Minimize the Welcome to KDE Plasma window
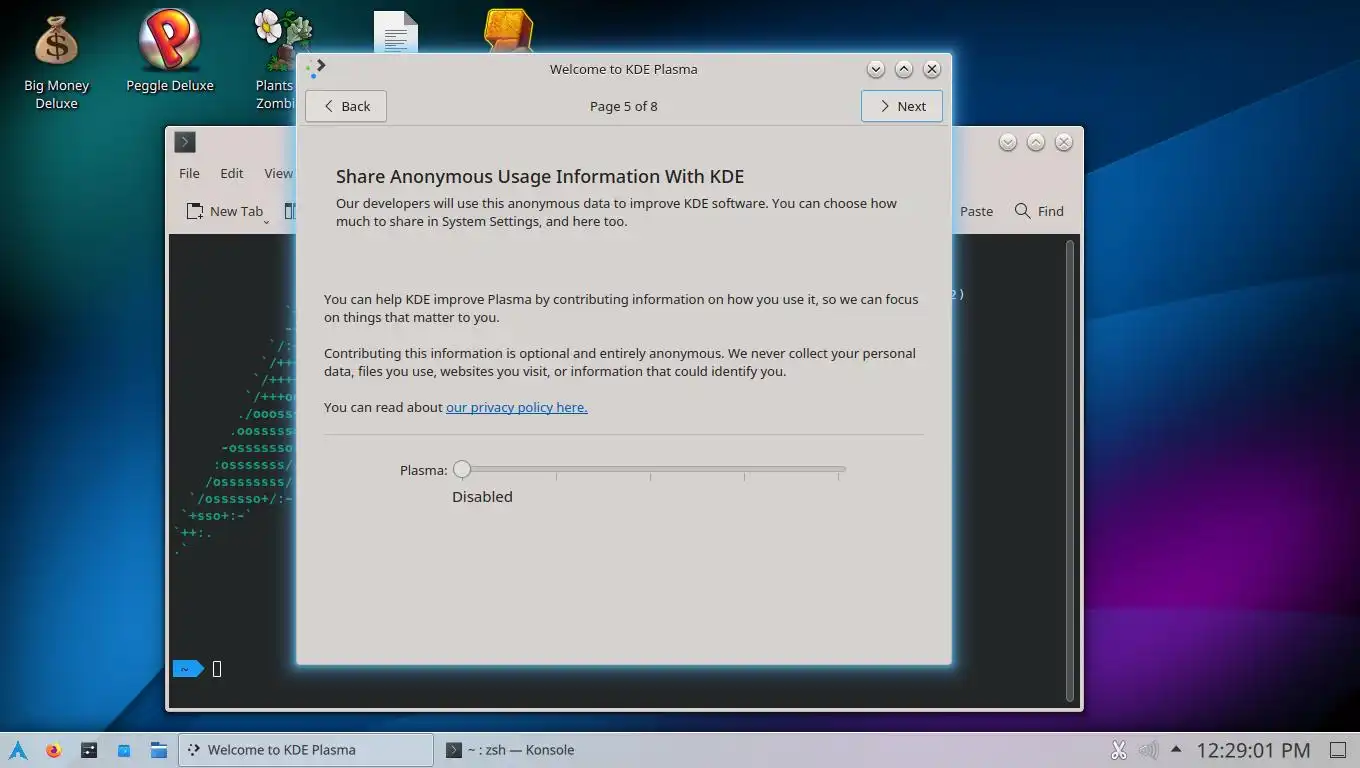This screenshot has height=768, width=1360. coord(876,69)
